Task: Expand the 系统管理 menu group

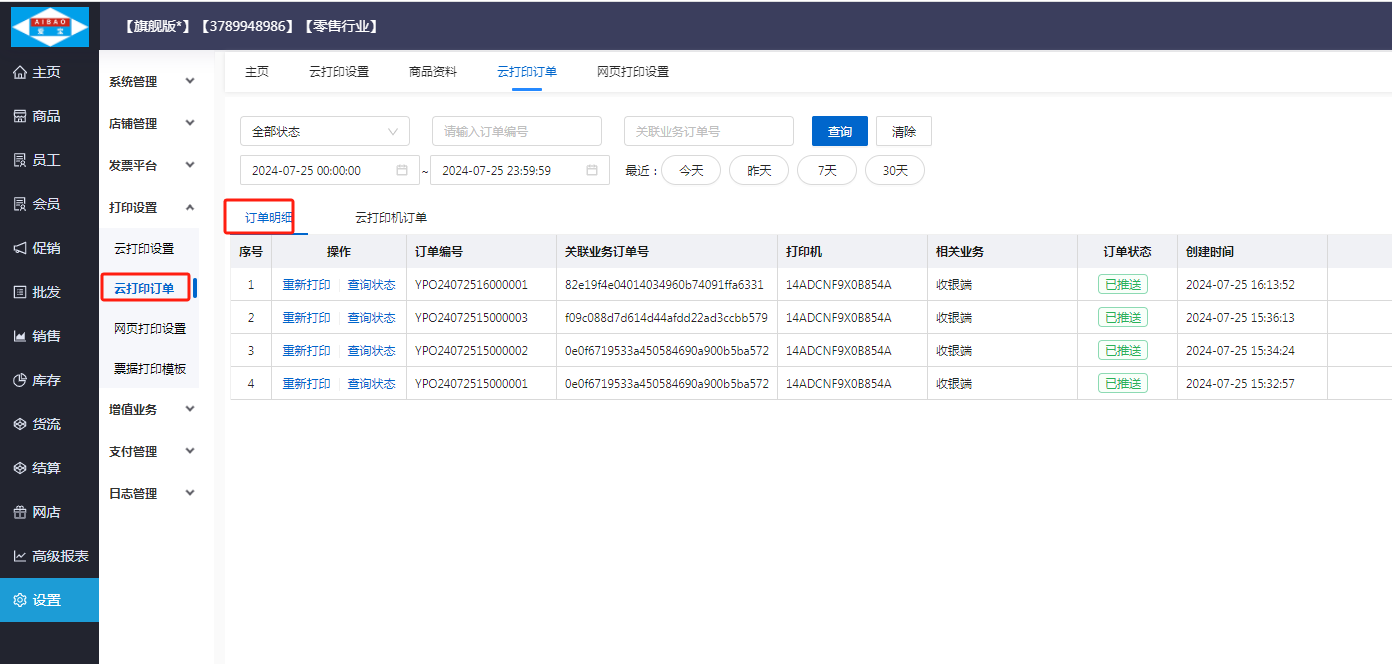Action: tap(151, 82)
